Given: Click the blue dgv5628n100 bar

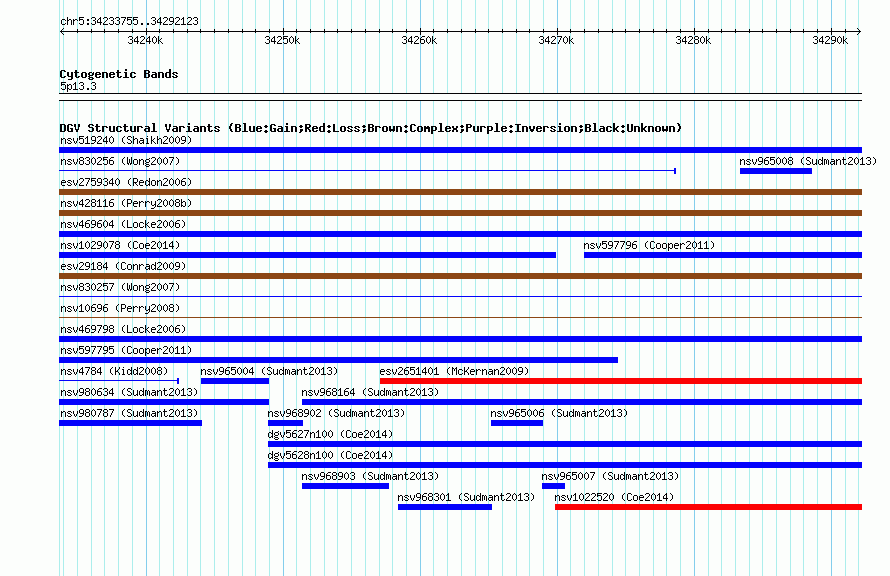Looking at the screenshot, I should tap(565, 465).
